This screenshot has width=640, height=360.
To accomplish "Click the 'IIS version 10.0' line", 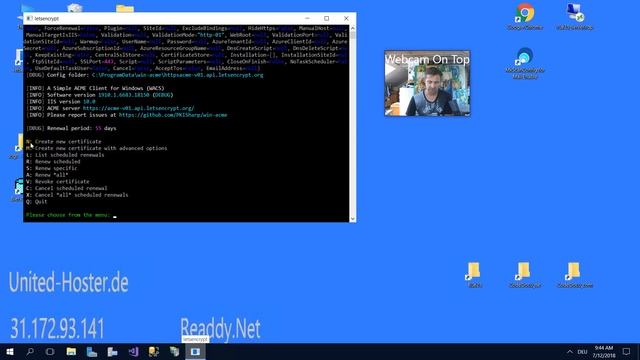I will 60,101.
